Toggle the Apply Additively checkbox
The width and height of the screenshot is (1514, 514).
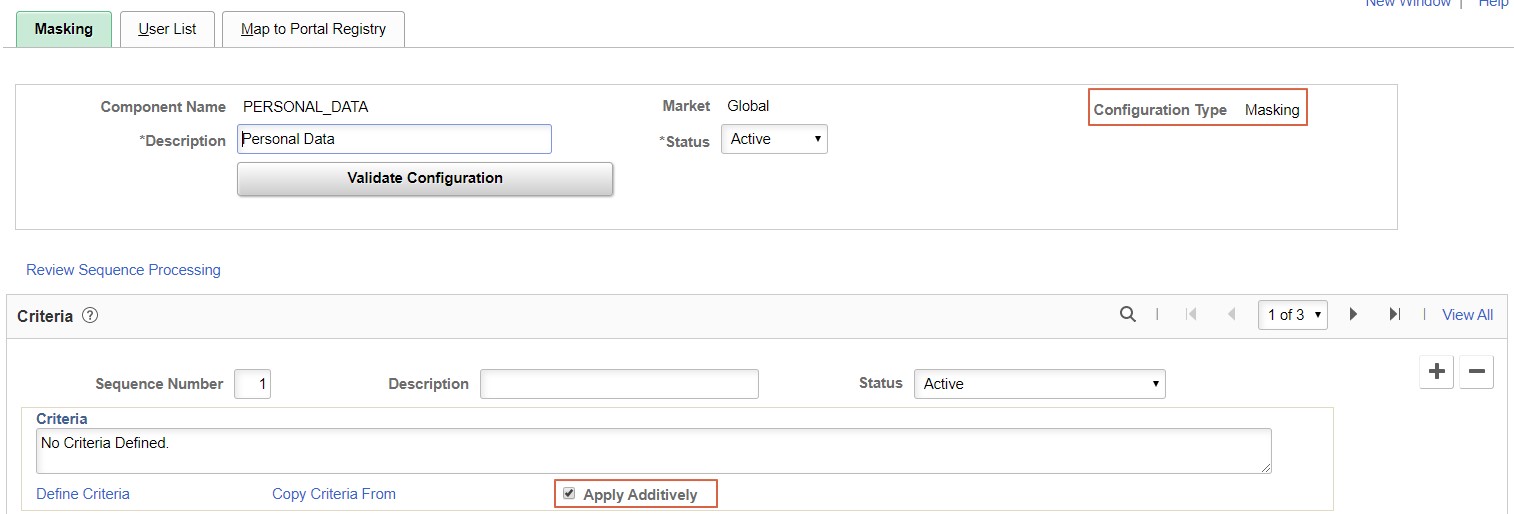point(569,493)
